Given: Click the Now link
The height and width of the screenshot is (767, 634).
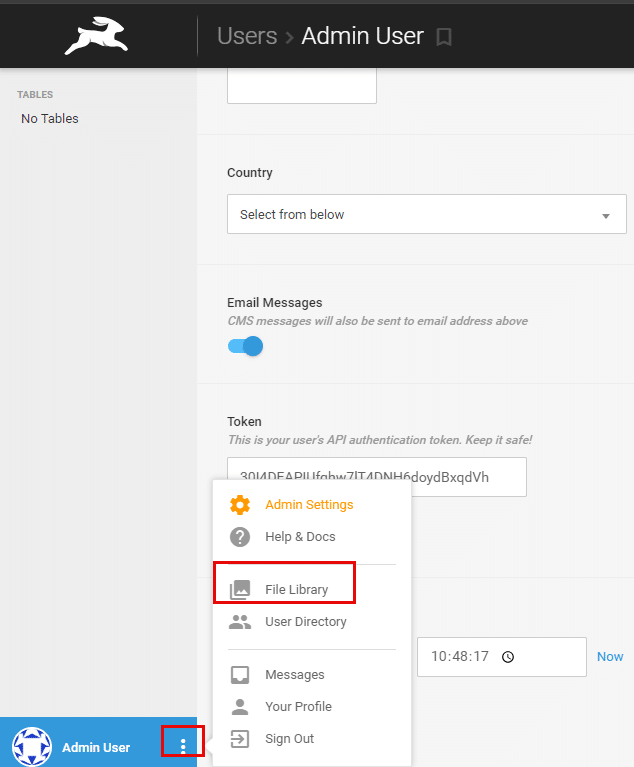Looking at the screenshot, I should click(x=610, y=656).
